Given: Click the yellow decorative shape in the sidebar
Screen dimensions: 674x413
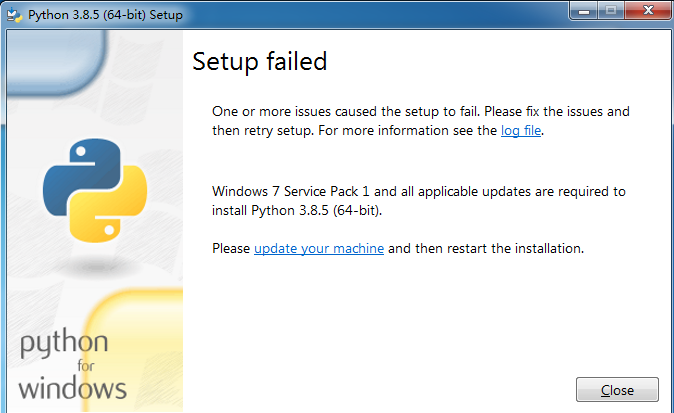Looking at the screenshot, I should coord(133,350).
